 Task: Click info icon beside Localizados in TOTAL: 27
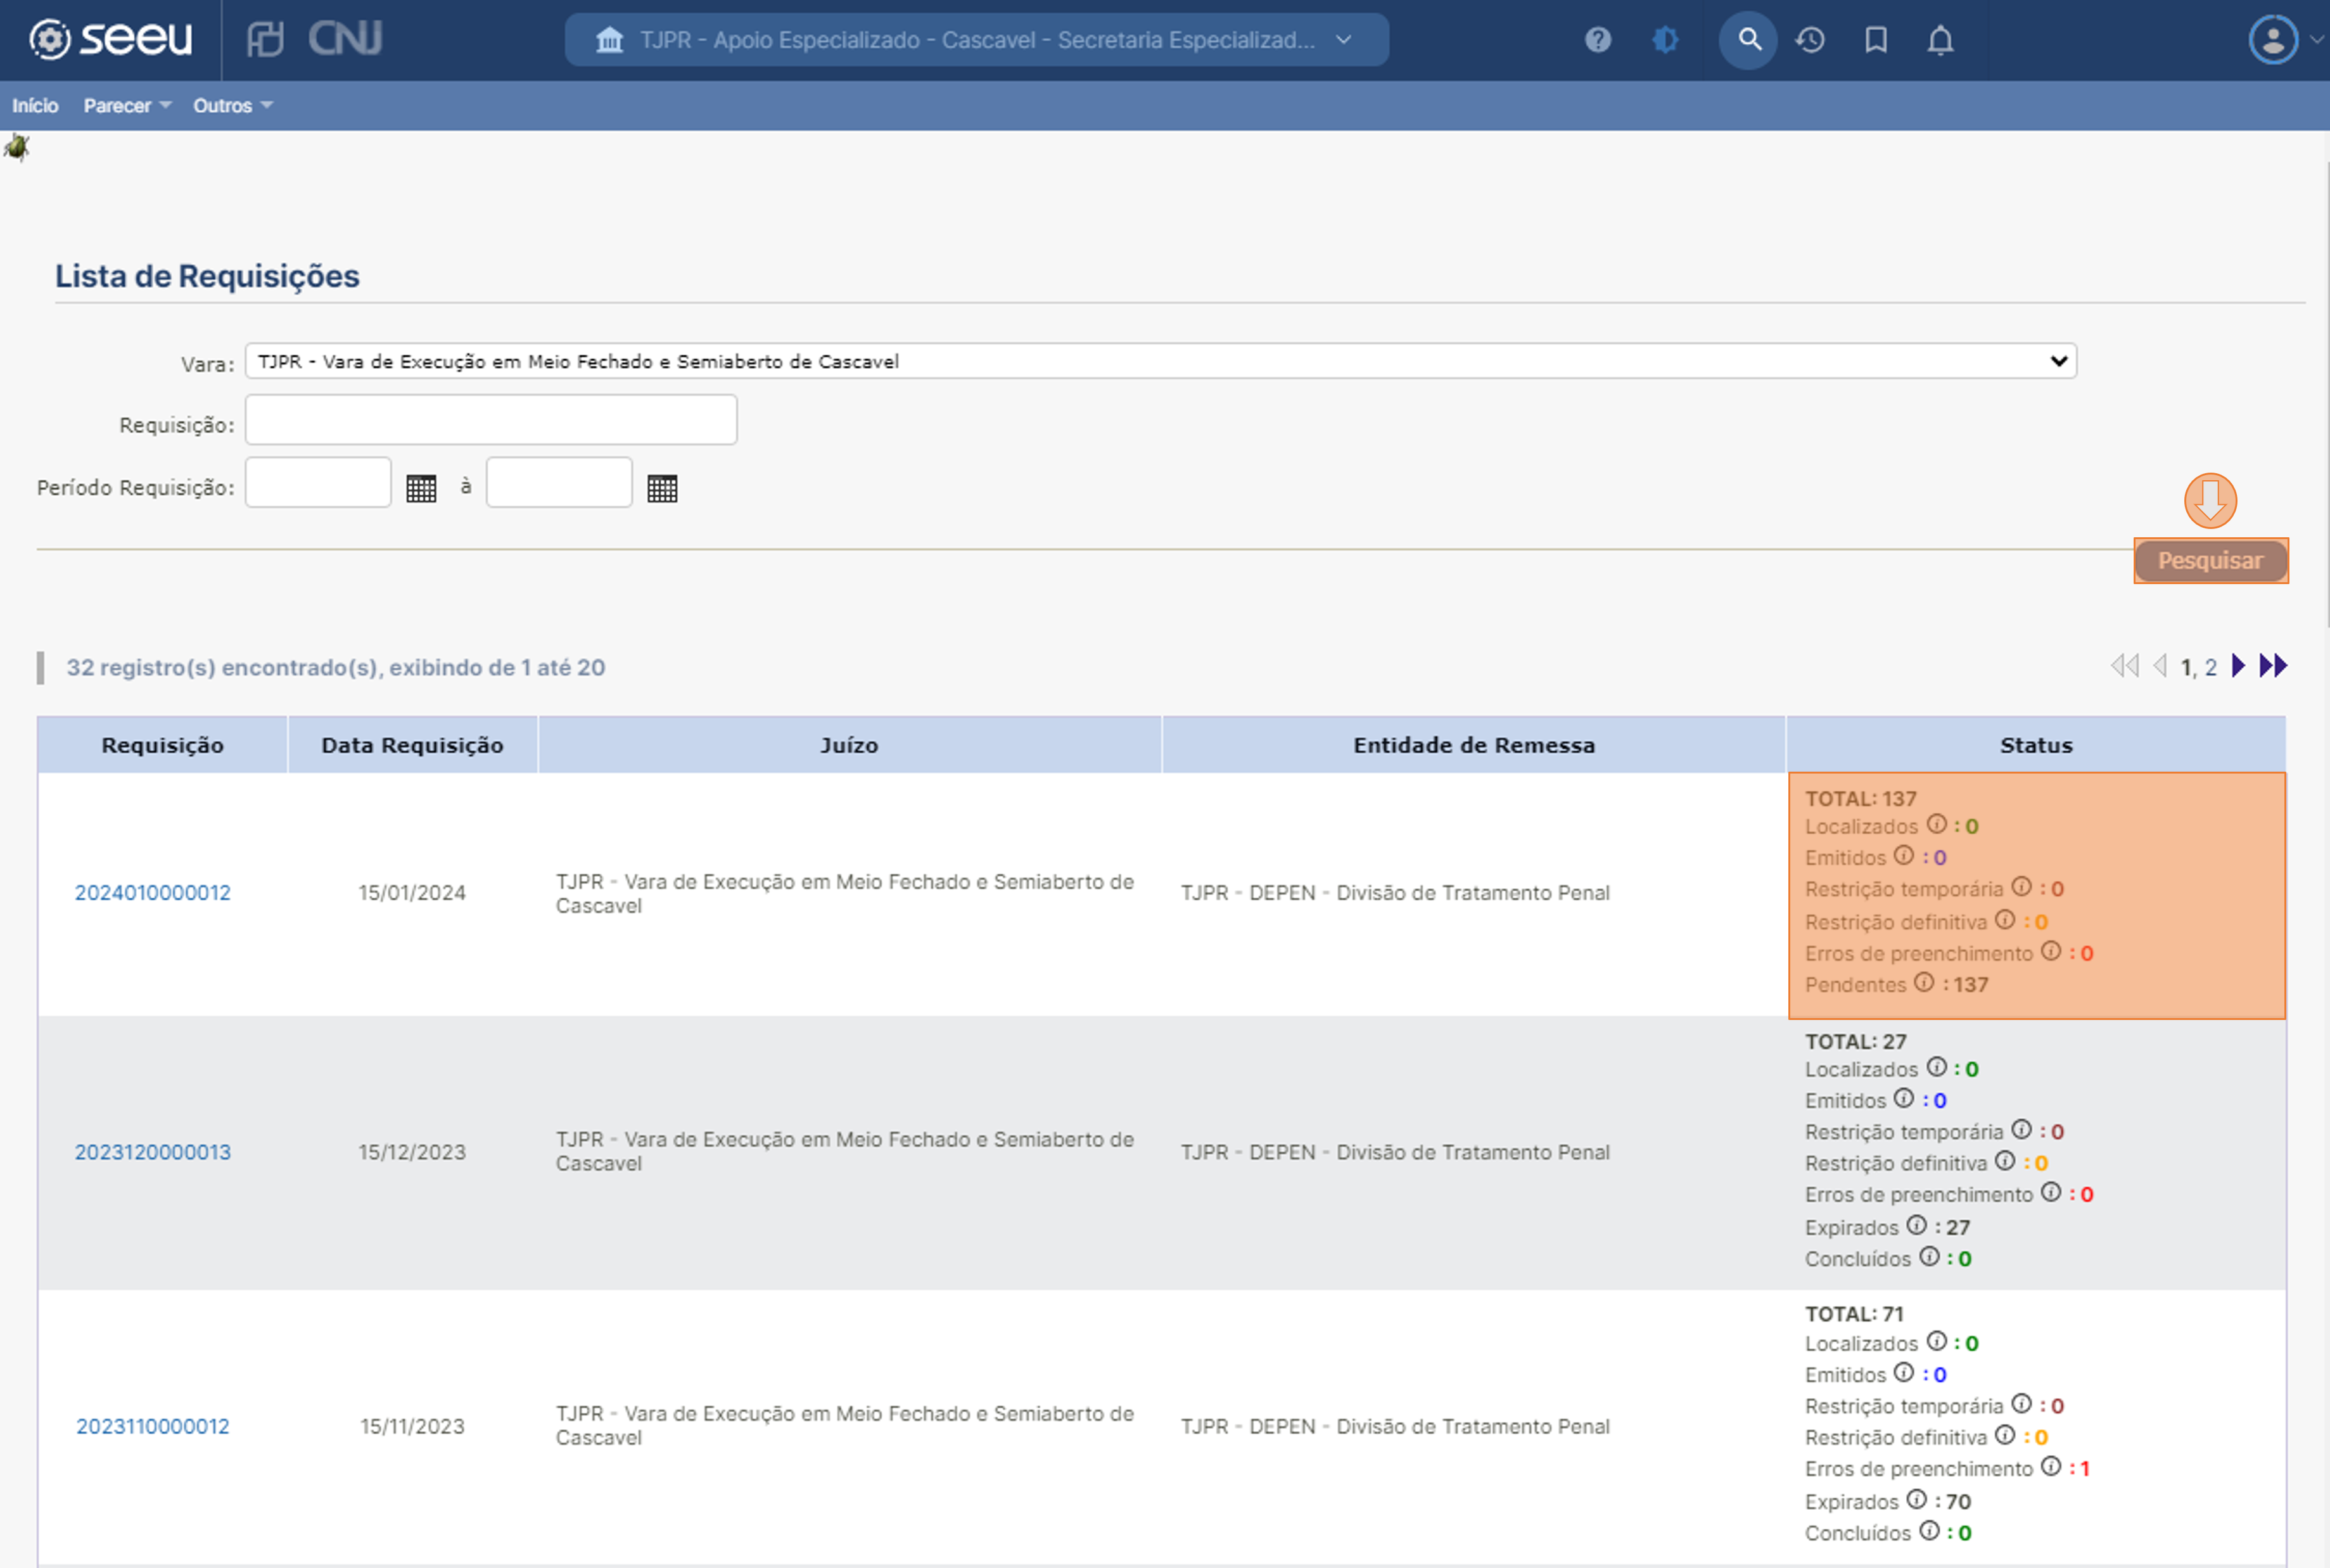click(1937, 1067)
